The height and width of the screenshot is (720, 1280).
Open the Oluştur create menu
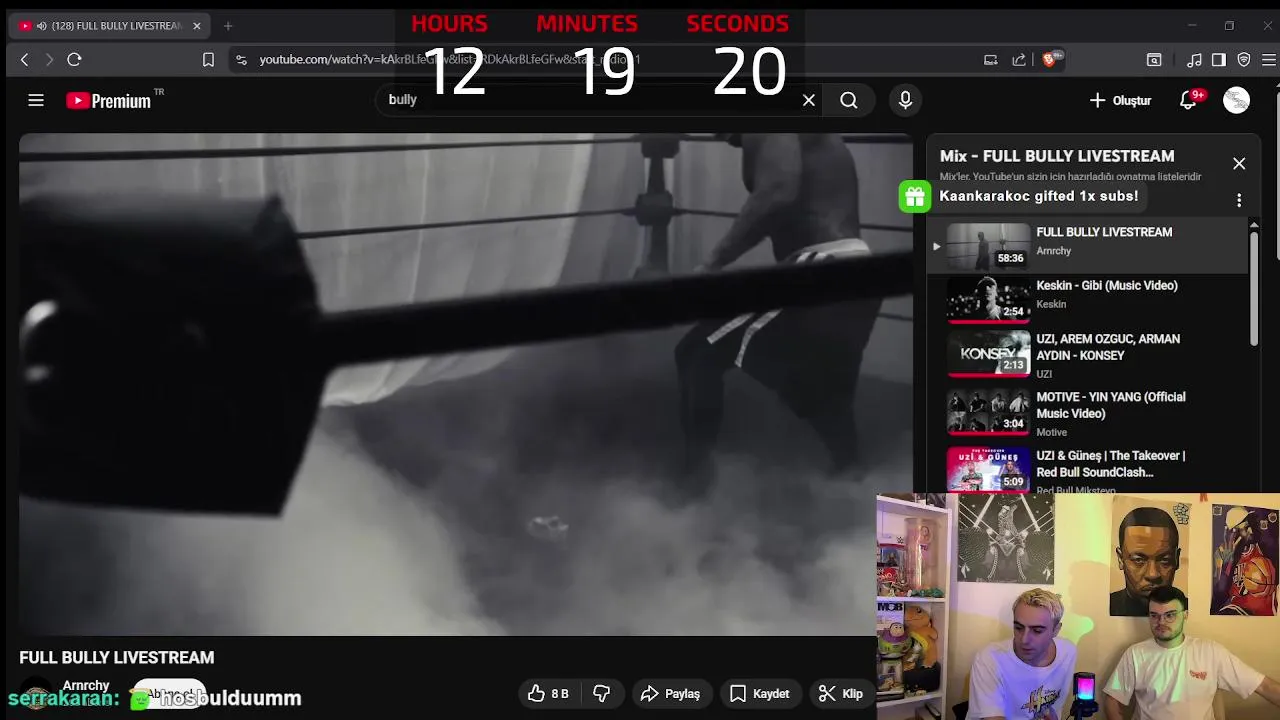(x=1120, y=100)
